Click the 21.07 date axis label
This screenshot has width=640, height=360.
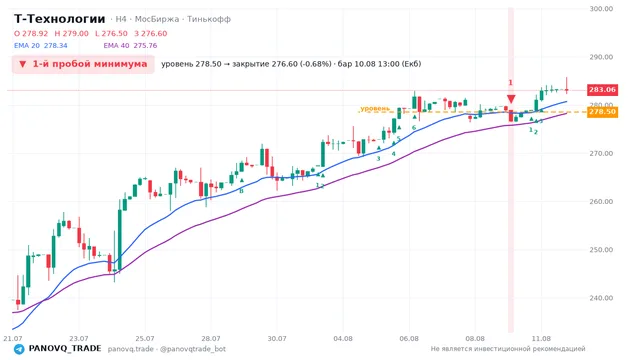point(13,338)
